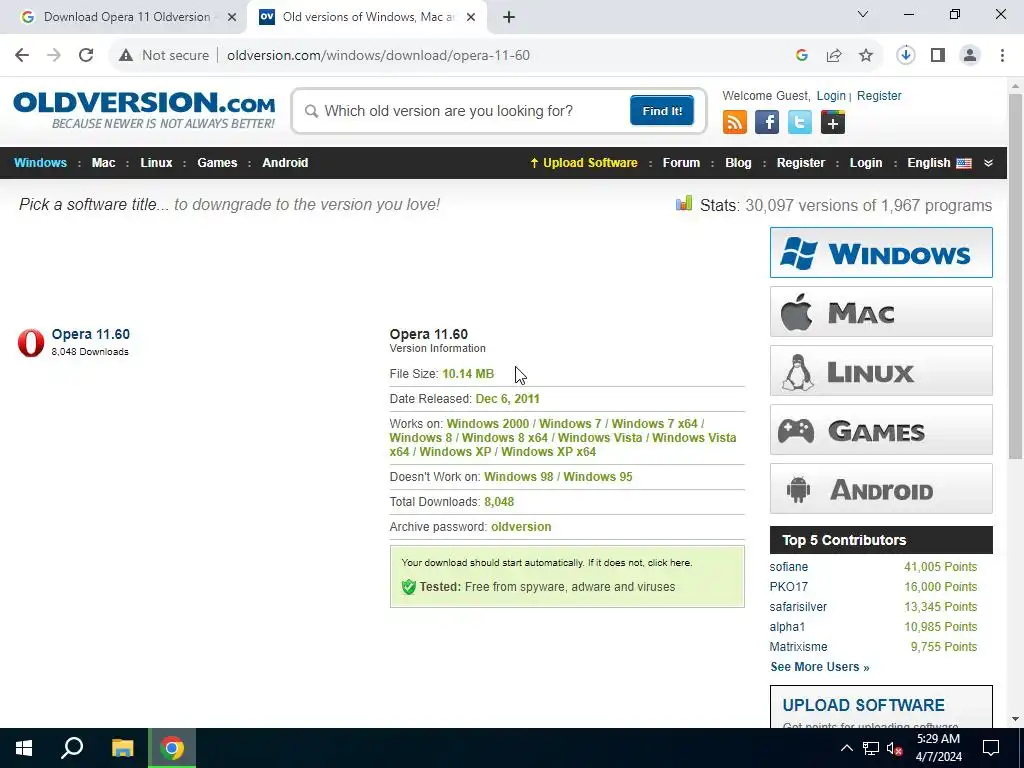The height and width of the screenshot is (768, 1024).
Task: Open a new browser tab
Action: pyautogui.click(x=509, y=17)
